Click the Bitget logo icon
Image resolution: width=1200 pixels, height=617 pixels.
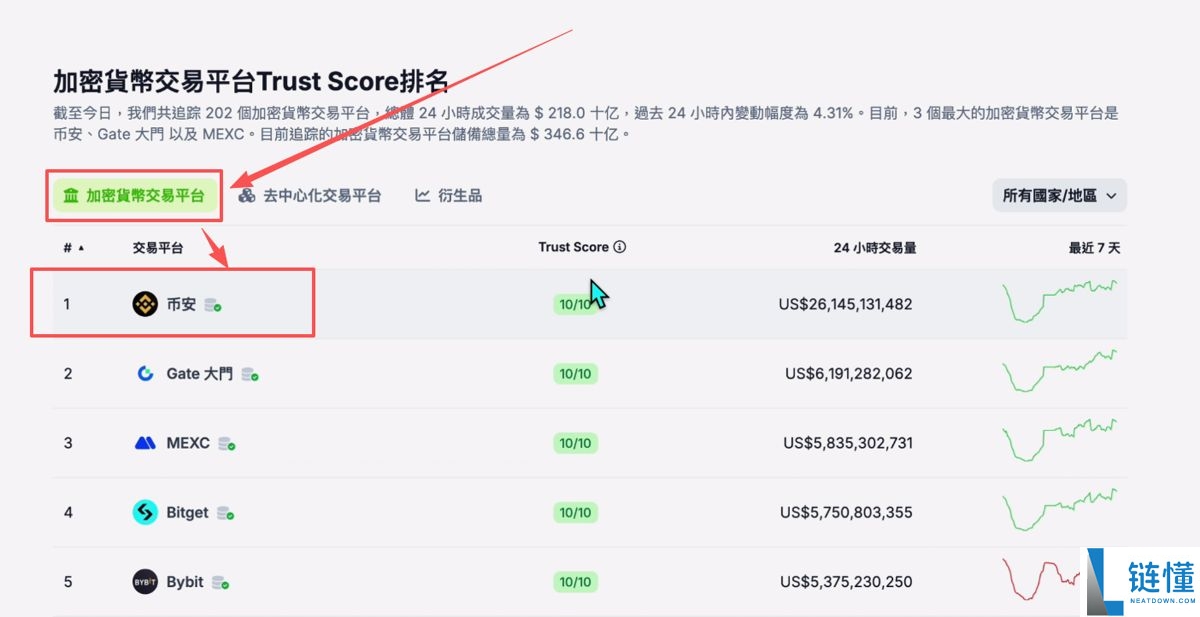(x=145, y=512)
